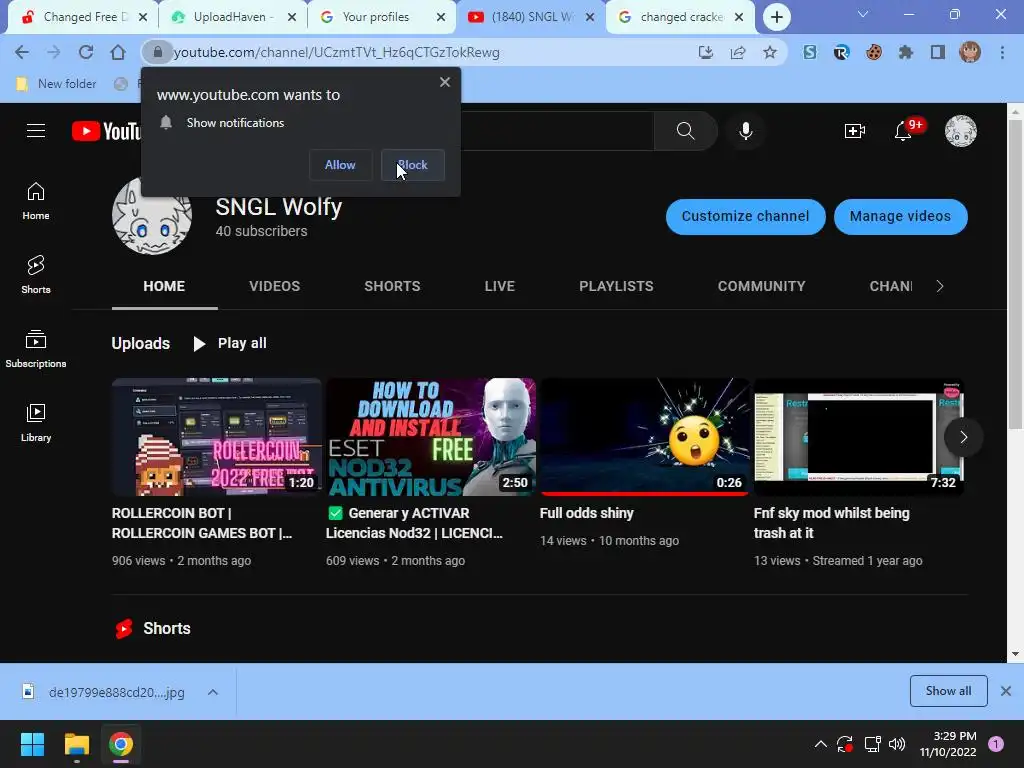Switch to the changed cracke browser tab
This screenshot has width=1024, height=768.
coord(678,17)
